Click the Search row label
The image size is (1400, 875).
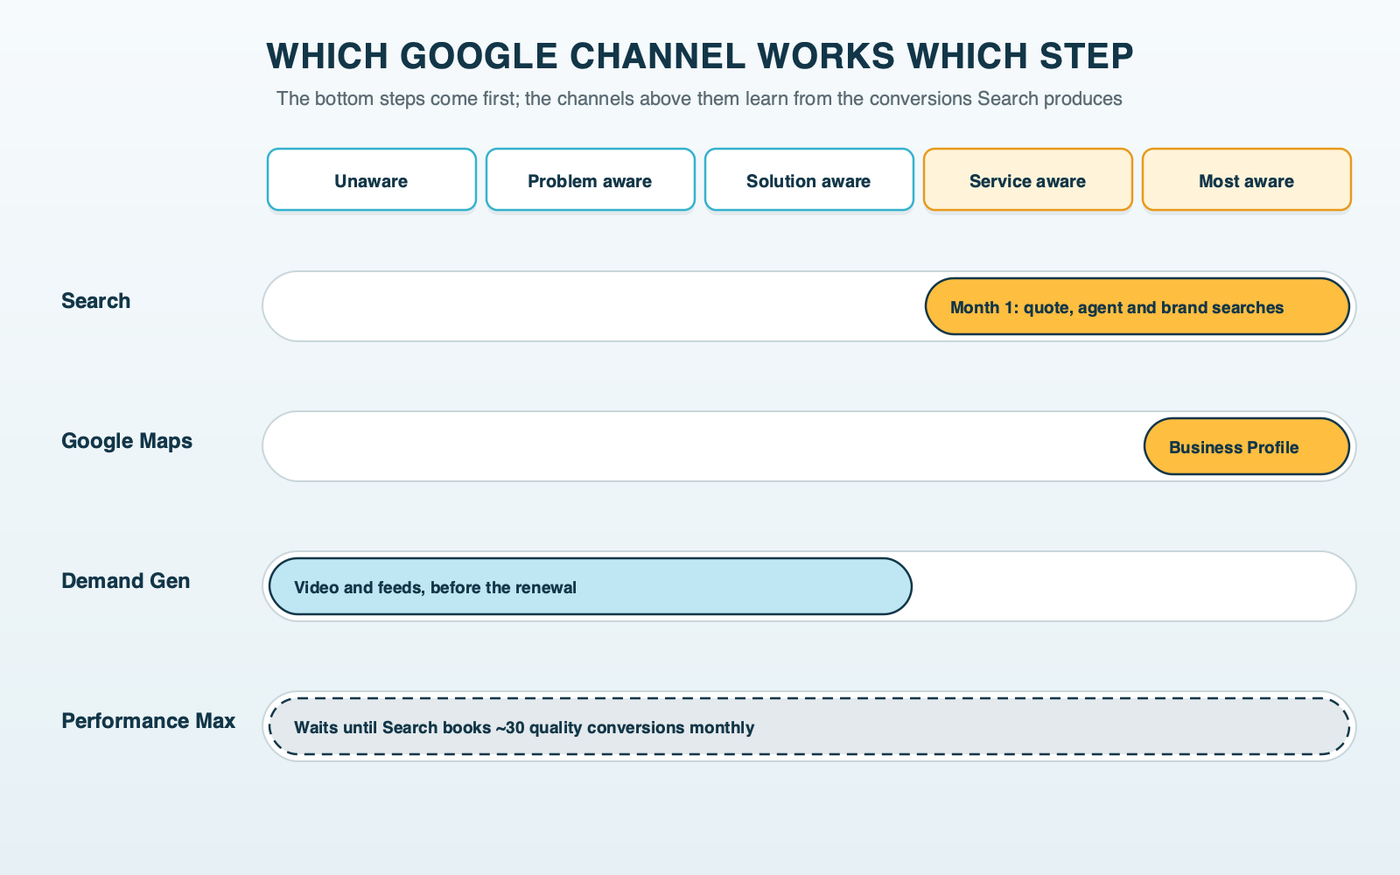[x=96, y=301]
